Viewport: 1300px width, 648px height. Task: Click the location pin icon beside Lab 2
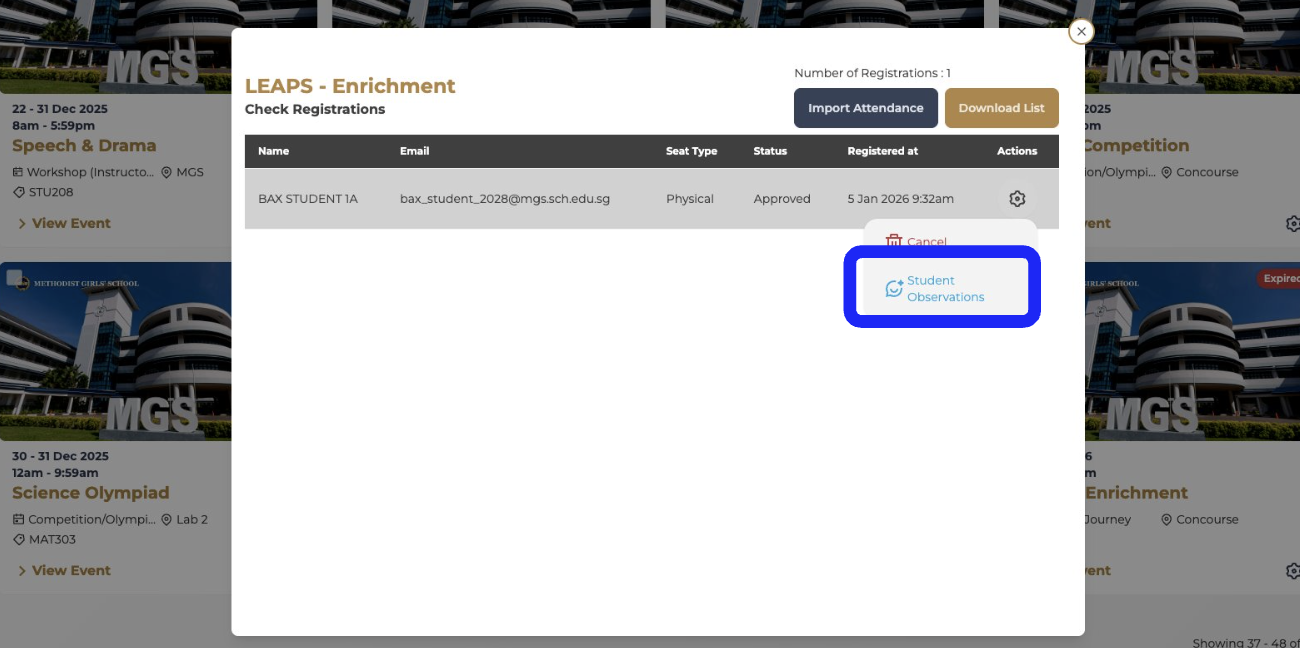(x=166, y=520)
